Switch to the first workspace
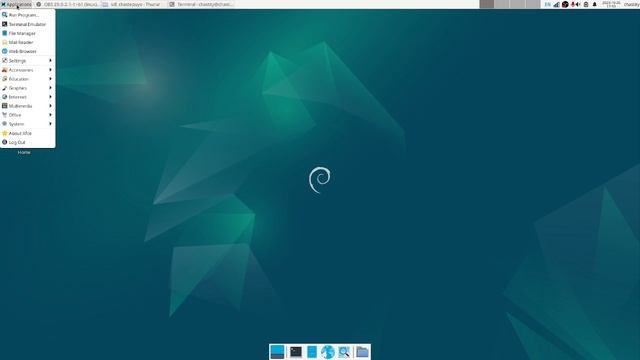 click(x=487, y=4)
